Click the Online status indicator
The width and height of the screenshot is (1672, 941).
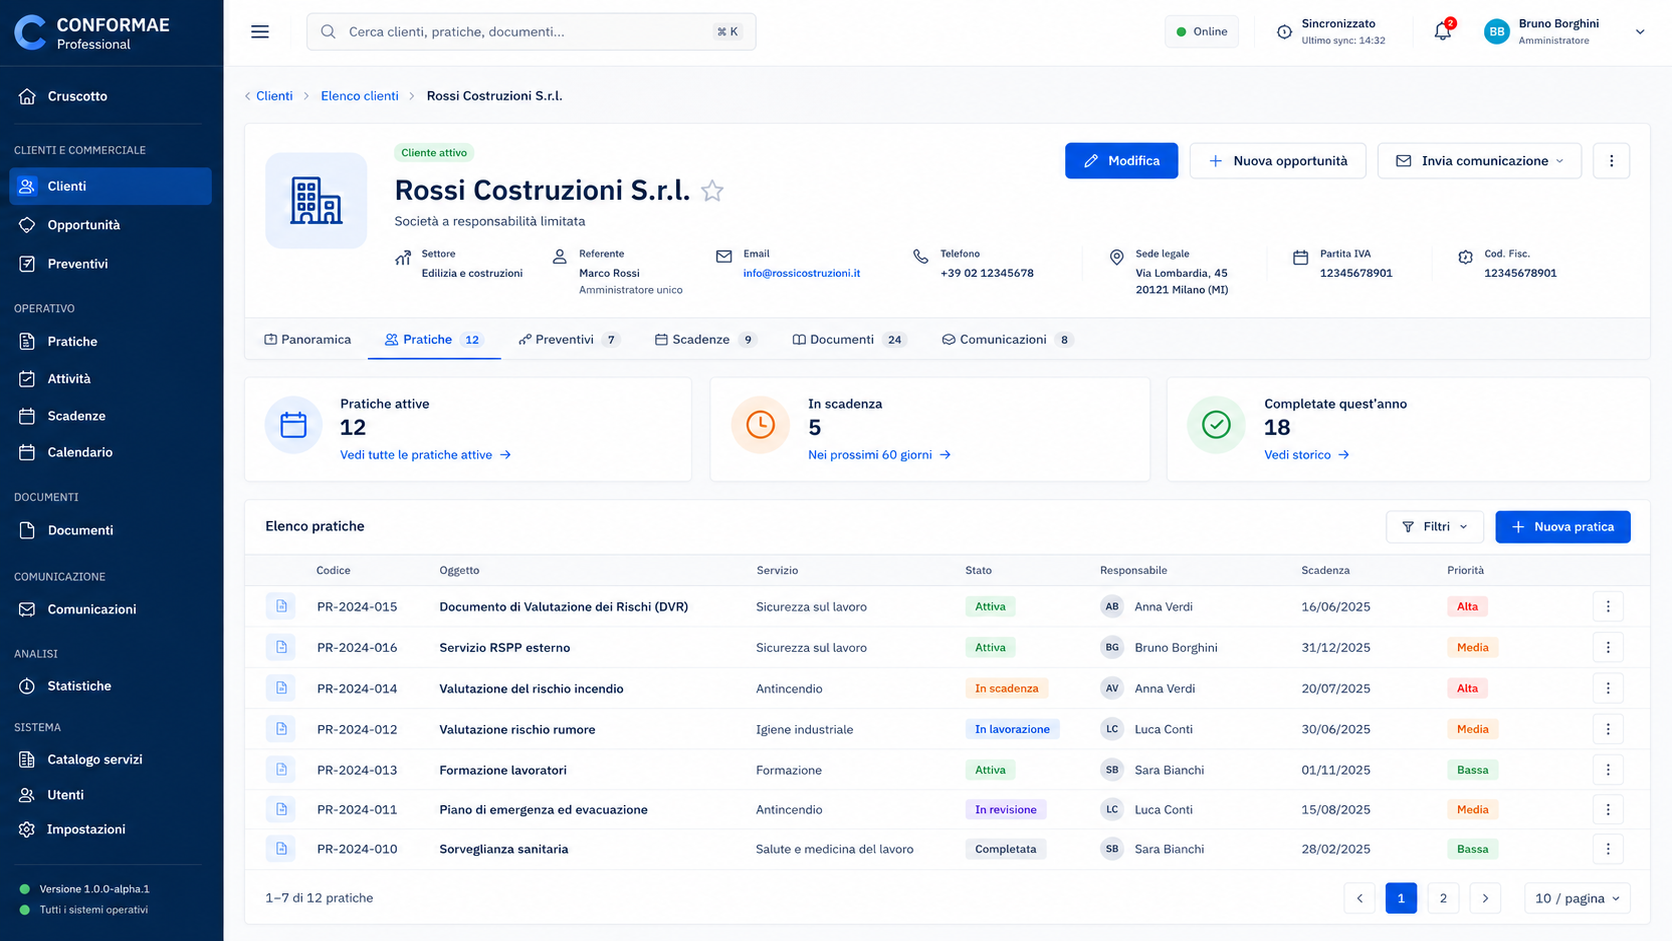click(x=1202, y=32)
